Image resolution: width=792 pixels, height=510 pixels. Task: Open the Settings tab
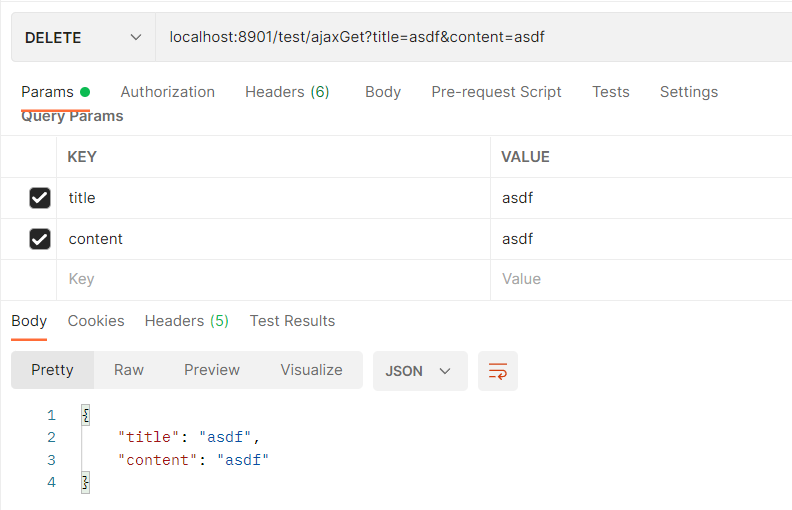pyautogui.click(x=689, y=92)
